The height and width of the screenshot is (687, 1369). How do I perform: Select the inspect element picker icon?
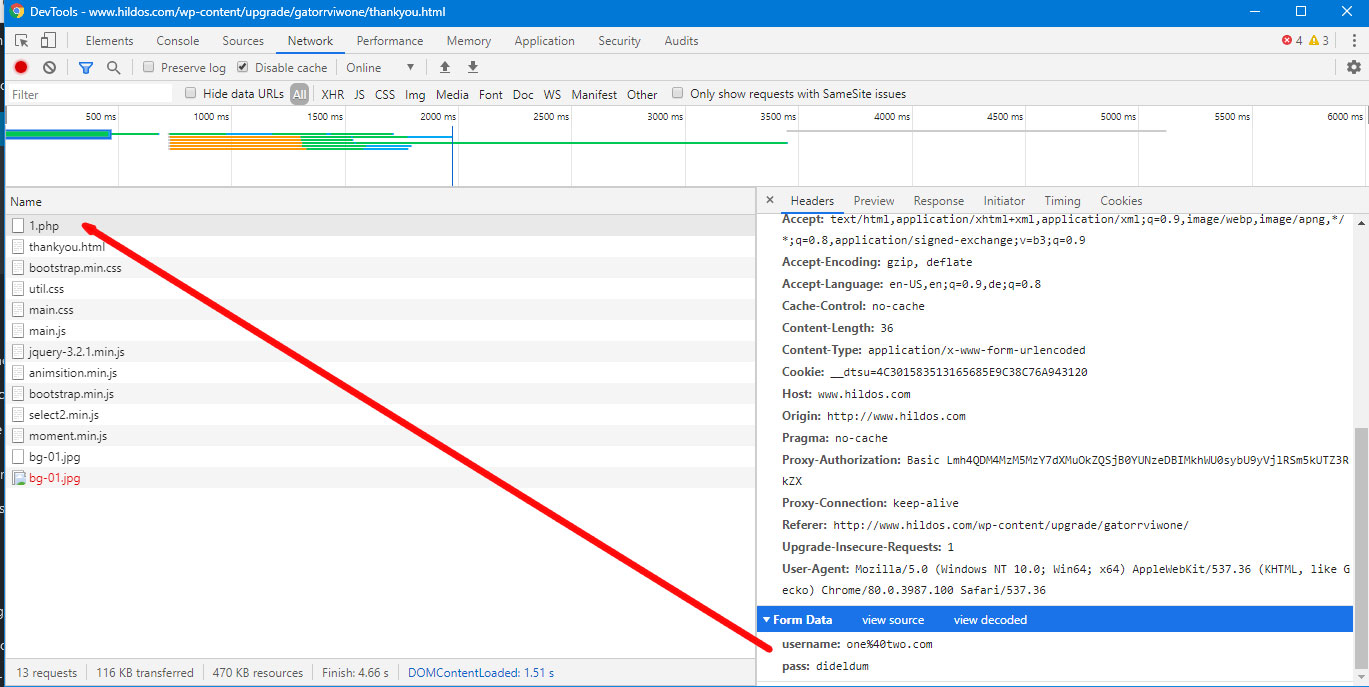click(22, 41)
